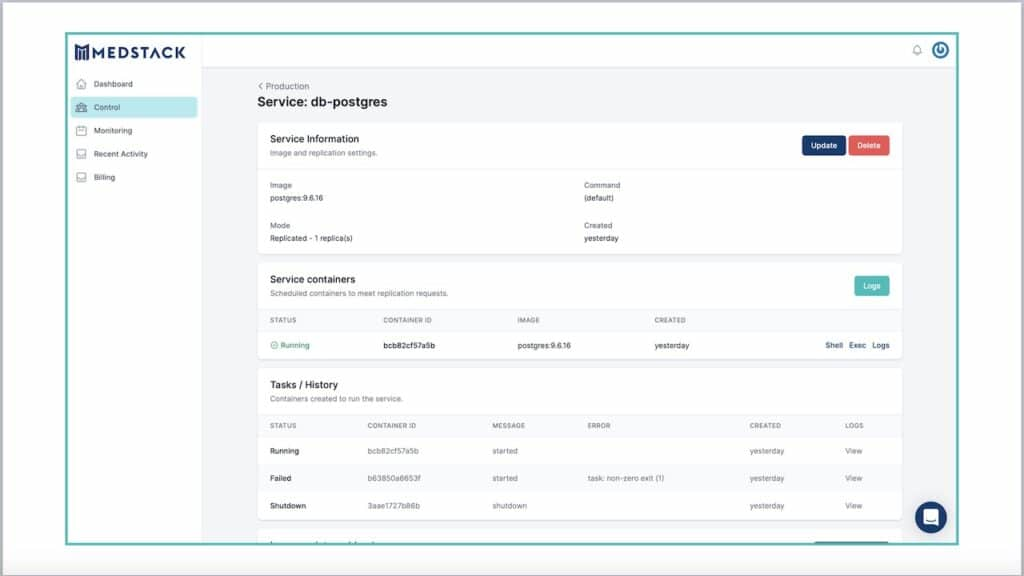Click the green Running status icon
This screenshot has width=1024, height=576.
274,345
